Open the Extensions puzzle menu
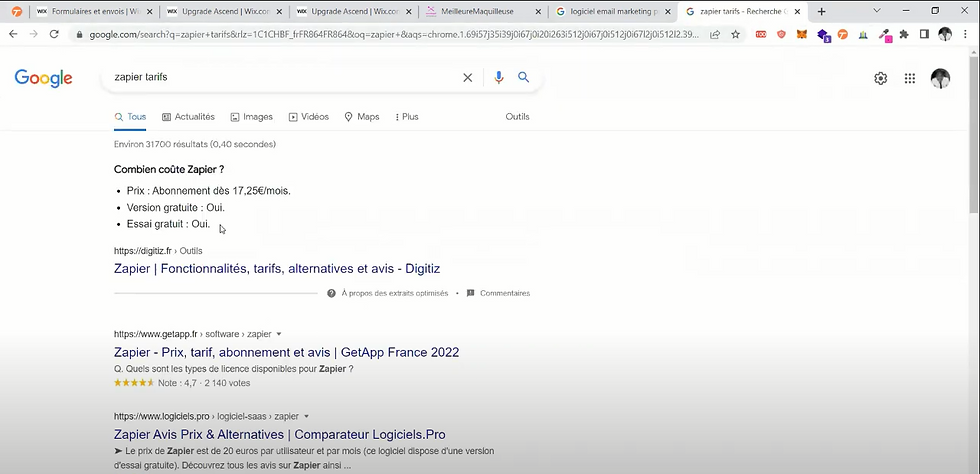 click(904, 34)
